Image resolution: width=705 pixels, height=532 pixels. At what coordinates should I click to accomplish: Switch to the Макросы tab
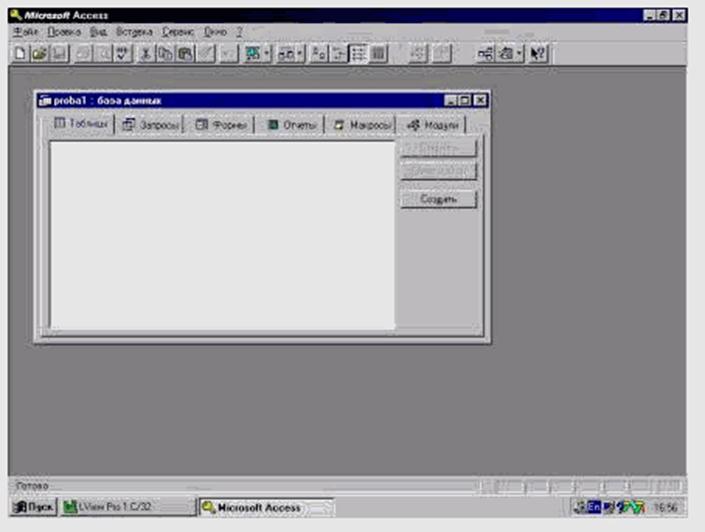click(x=362, y=125)
